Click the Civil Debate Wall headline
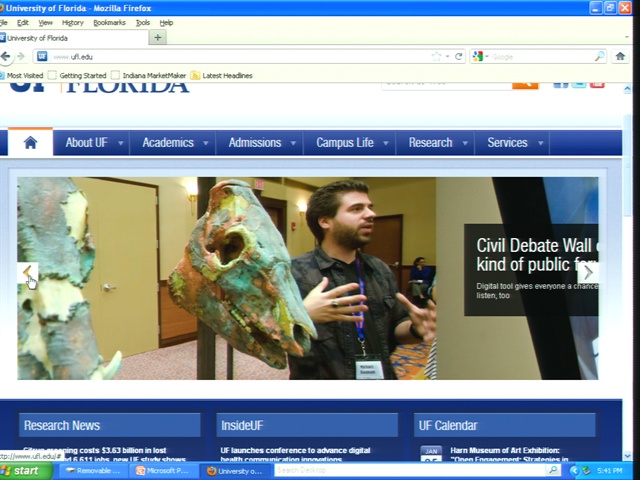 (x=537, y=255)
